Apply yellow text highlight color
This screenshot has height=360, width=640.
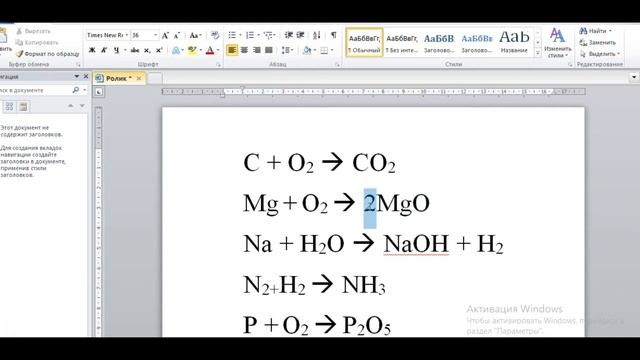pos(192,50)
